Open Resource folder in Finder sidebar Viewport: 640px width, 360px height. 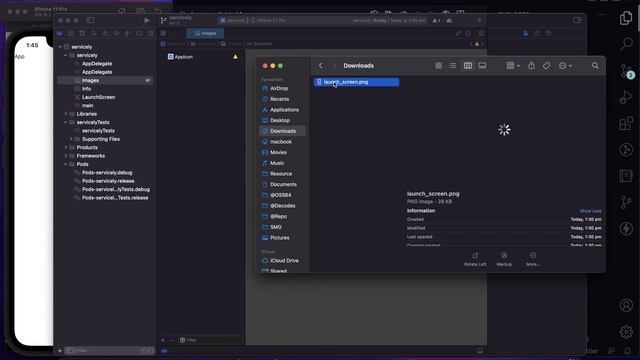tap(282, 173)
